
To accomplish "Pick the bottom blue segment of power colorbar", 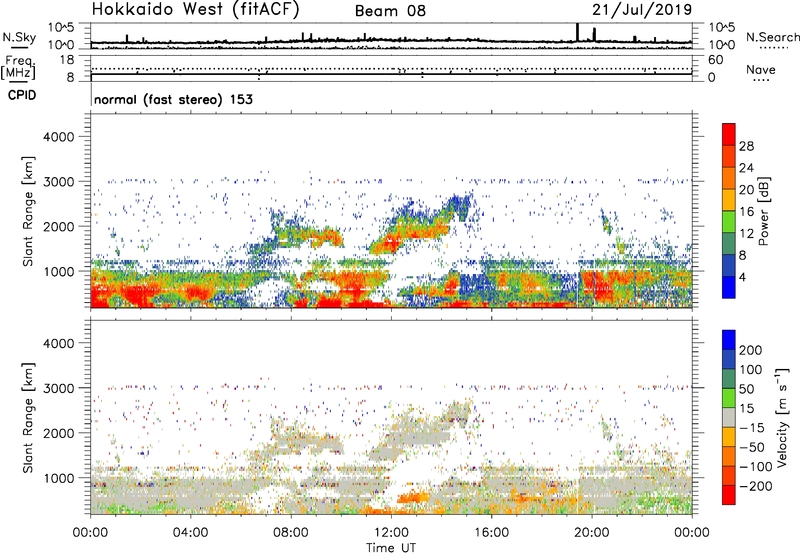I will pos(729,287).
